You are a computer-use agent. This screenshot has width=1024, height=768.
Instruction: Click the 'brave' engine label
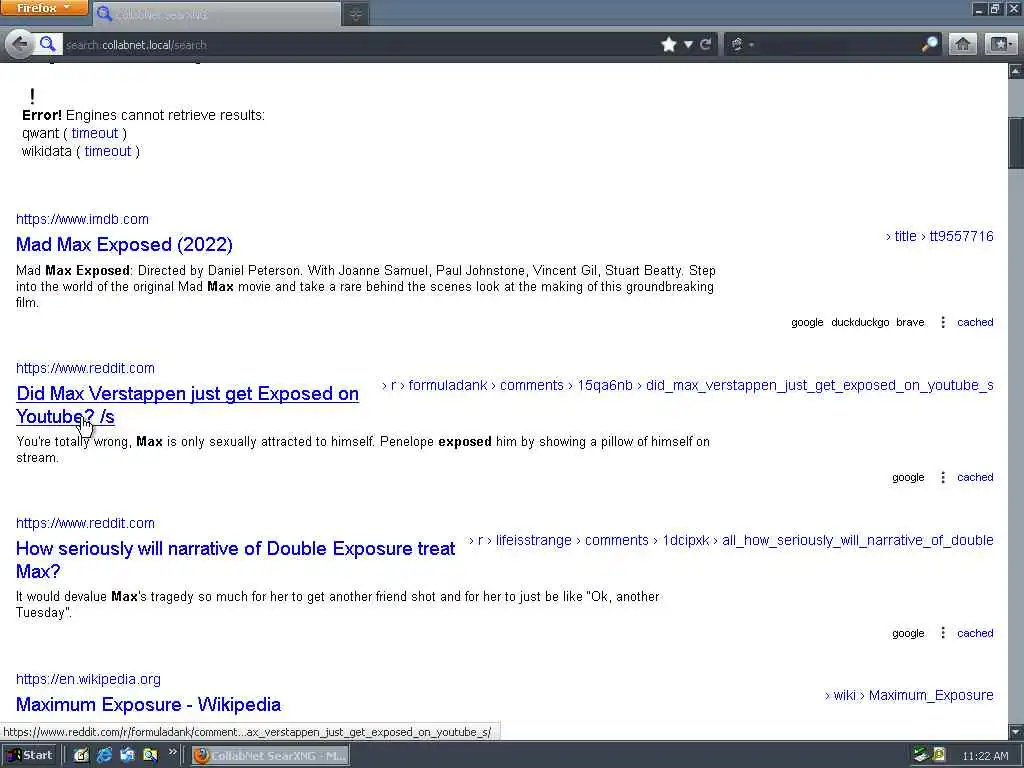(910, 323)
